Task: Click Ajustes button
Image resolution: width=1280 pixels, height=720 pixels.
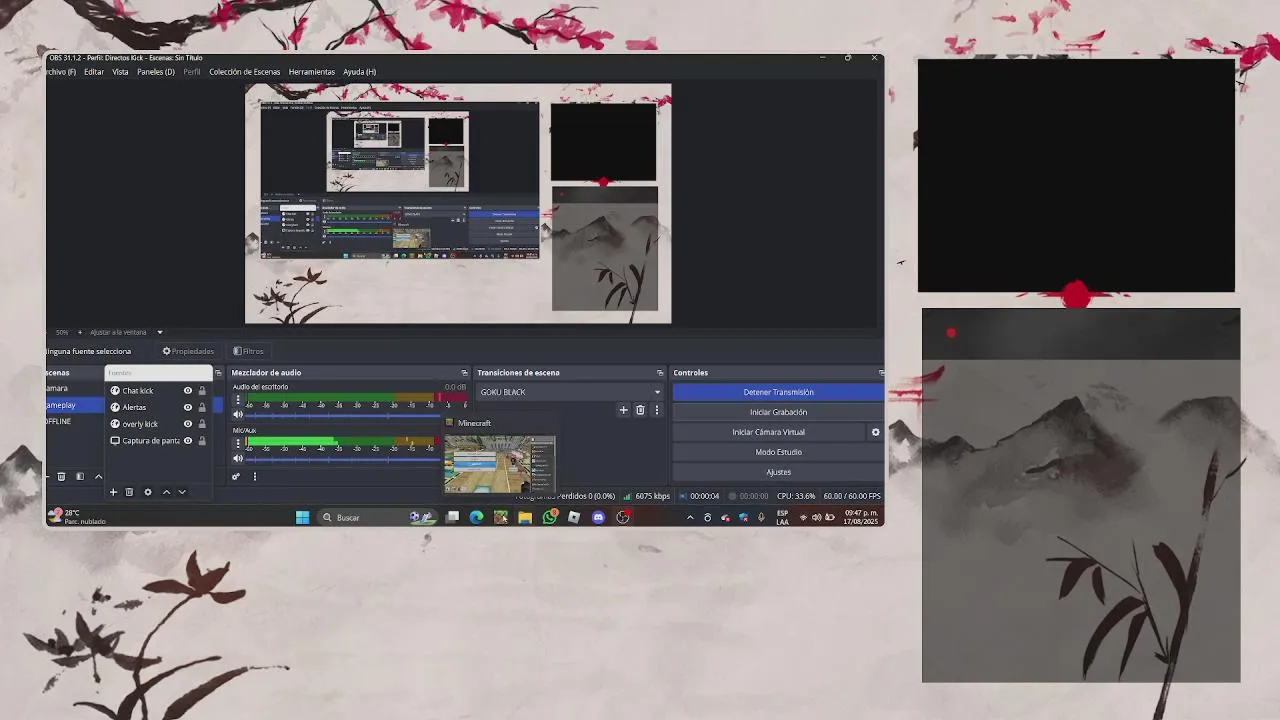Action: 778,472
